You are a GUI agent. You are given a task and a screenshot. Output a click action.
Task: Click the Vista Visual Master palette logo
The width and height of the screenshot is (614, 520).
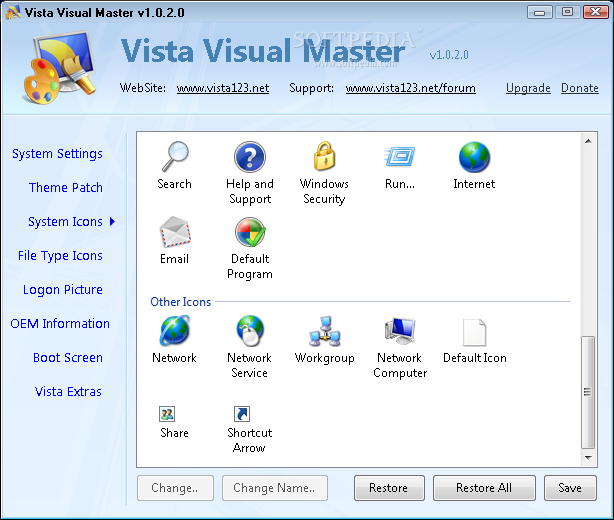tap(60, 67)
